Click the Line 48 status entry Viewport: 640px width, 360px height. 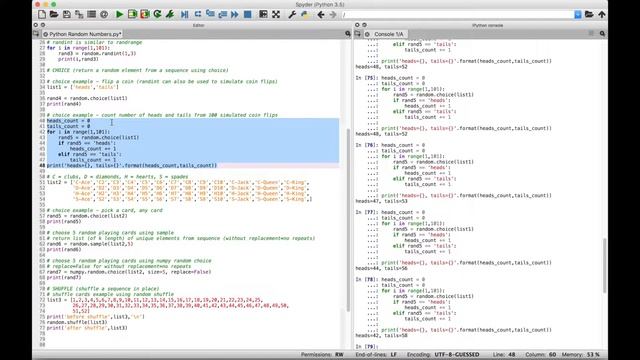click(504, 355)
